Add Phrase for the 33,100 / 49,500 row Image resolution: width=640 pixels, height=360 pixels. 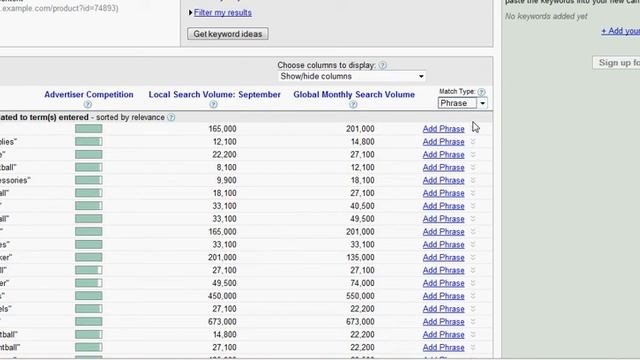pos(444,219)
